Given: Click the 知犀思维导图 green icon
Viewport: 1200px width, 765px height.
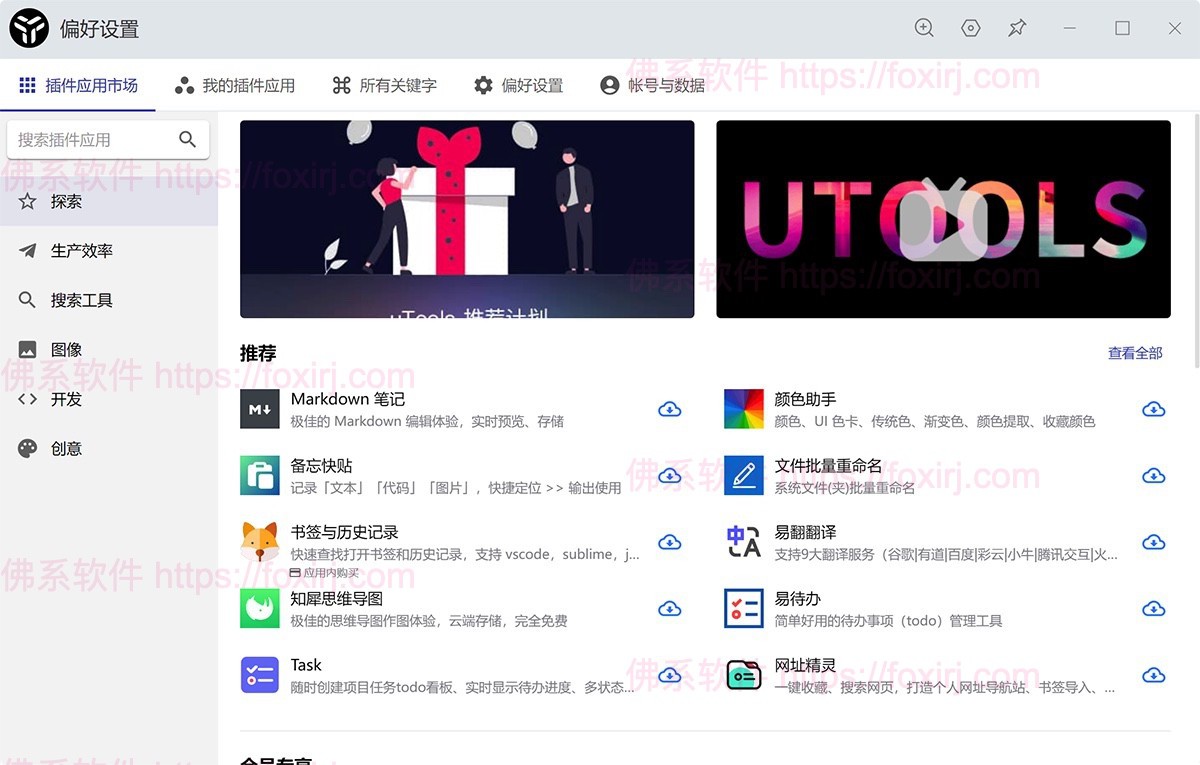Looking at the screenshot, I should [260, 609].
